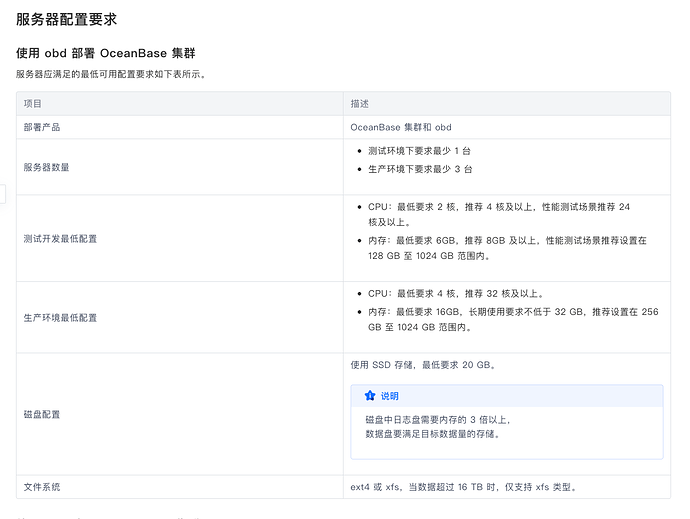The image size is (690, 519).
Task: Select the 使用 obd 部署 OceanBase 集群 heading
Action: [110, 52]
